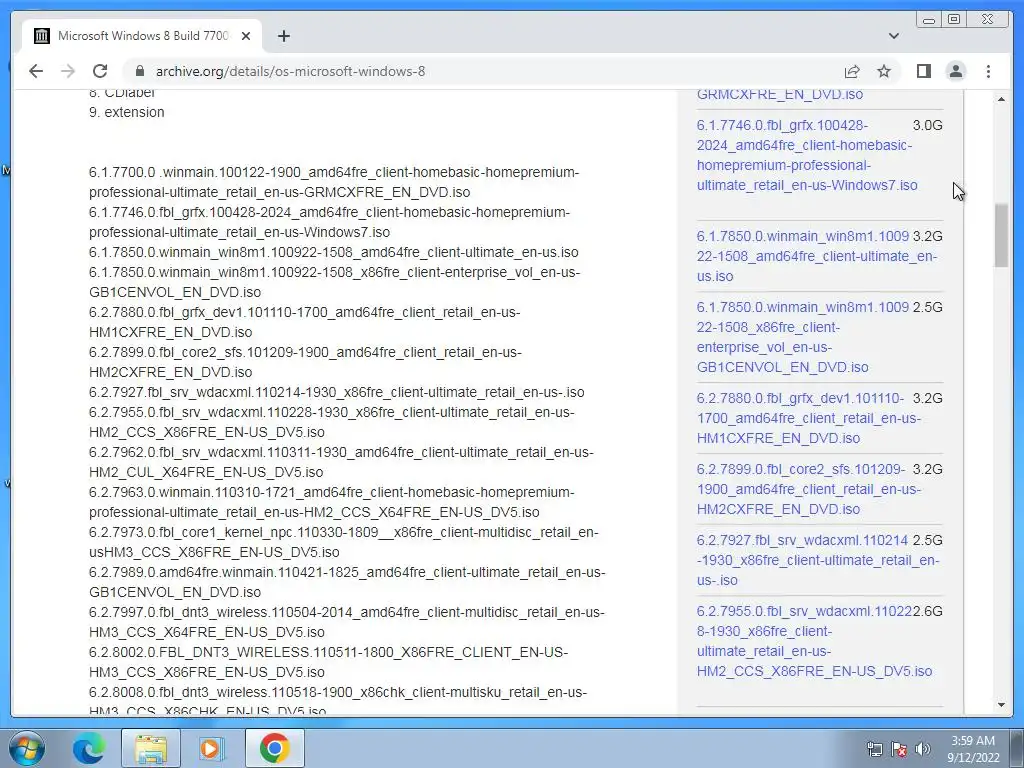
Task: Open Chrome's three-dot menu
Action: [x=988, y=71]
